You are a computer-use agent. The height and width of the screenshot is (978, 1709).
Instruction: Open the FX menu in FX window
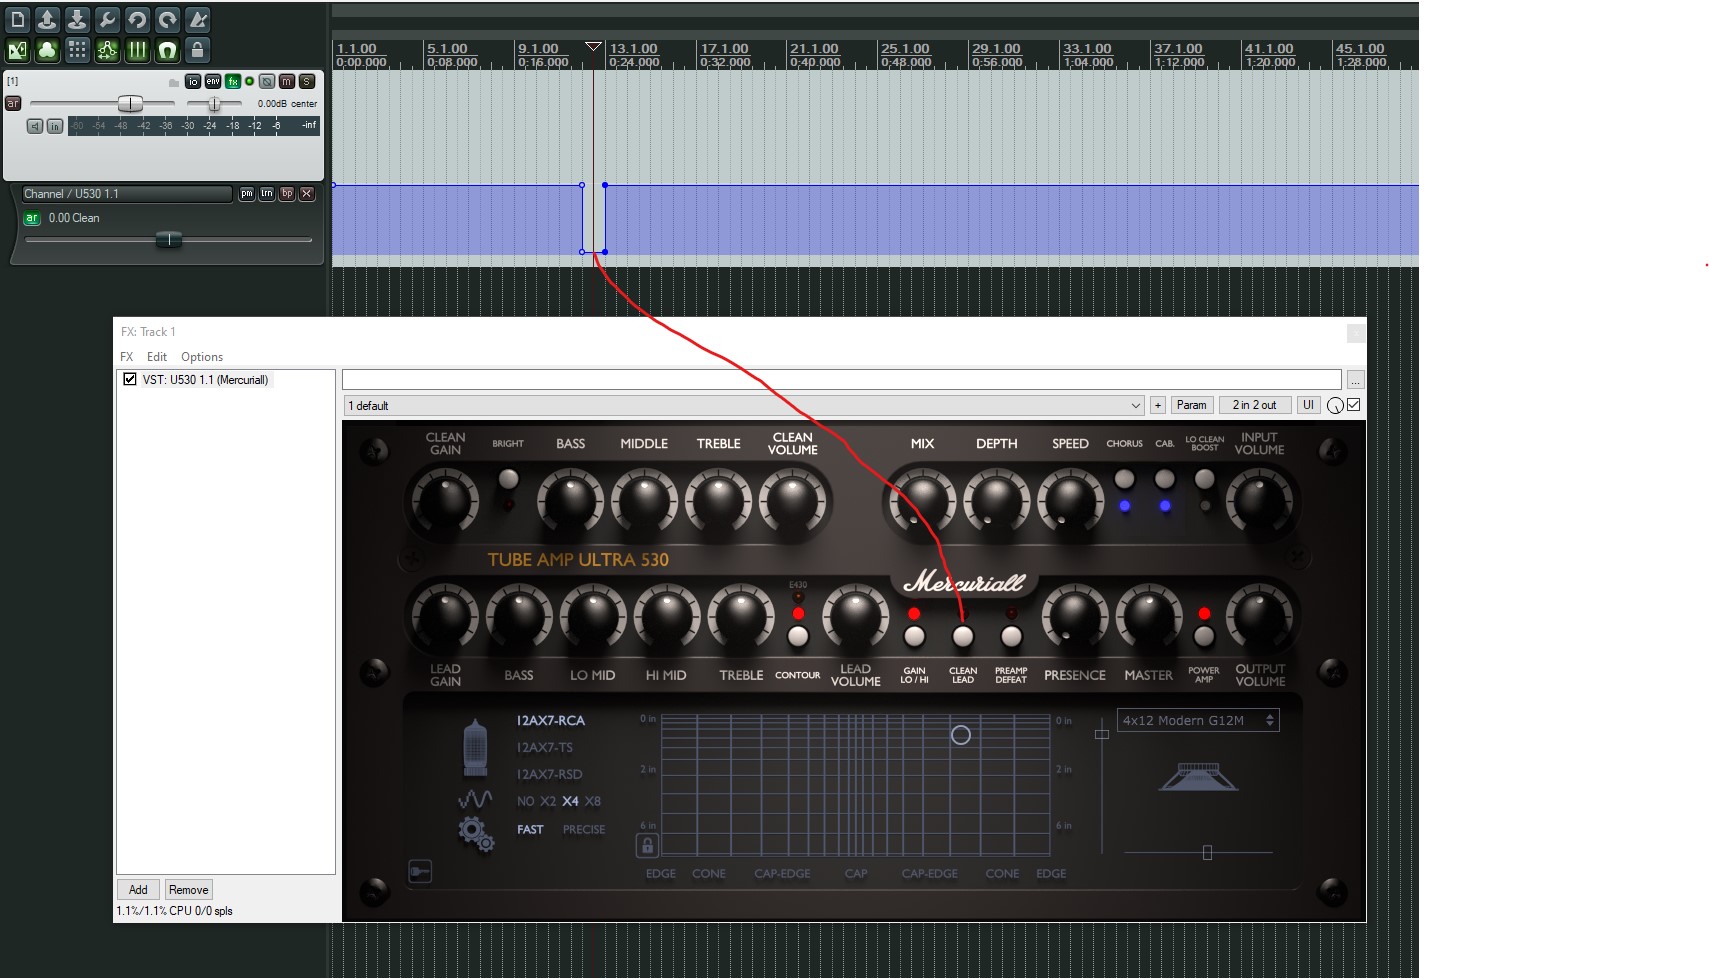click(127, 356)
